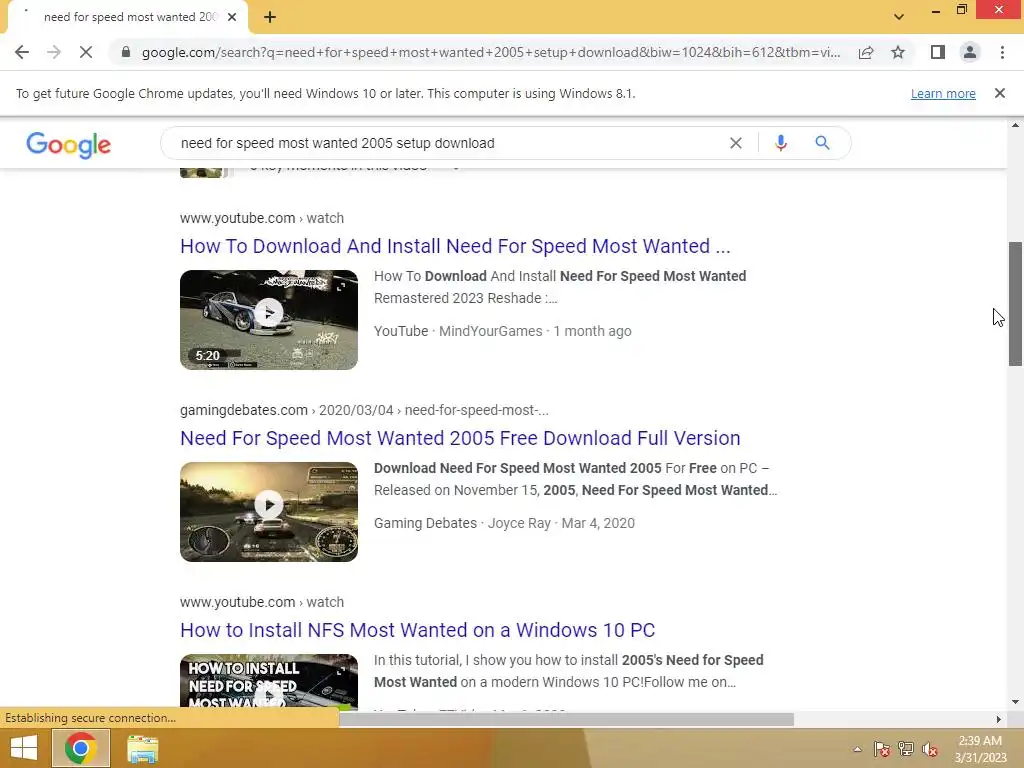The height and width of the screenshot is (768, 1024).
Task: Submit the search with the magnifier icon
Action: tap(822, 143)
